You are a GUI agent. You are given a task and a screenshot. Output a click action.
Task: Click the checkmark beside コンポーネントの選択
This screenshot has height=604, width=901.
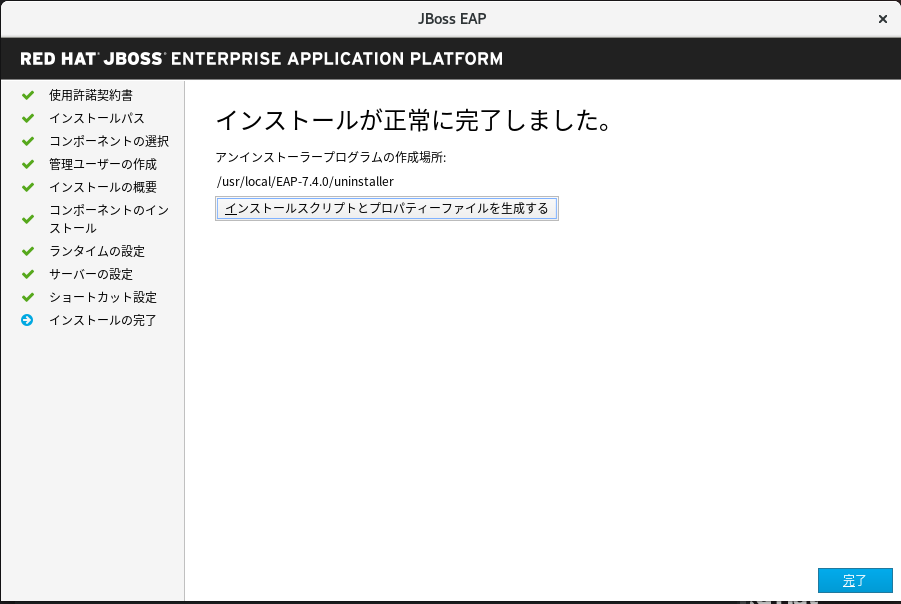[x=28, y=141]
